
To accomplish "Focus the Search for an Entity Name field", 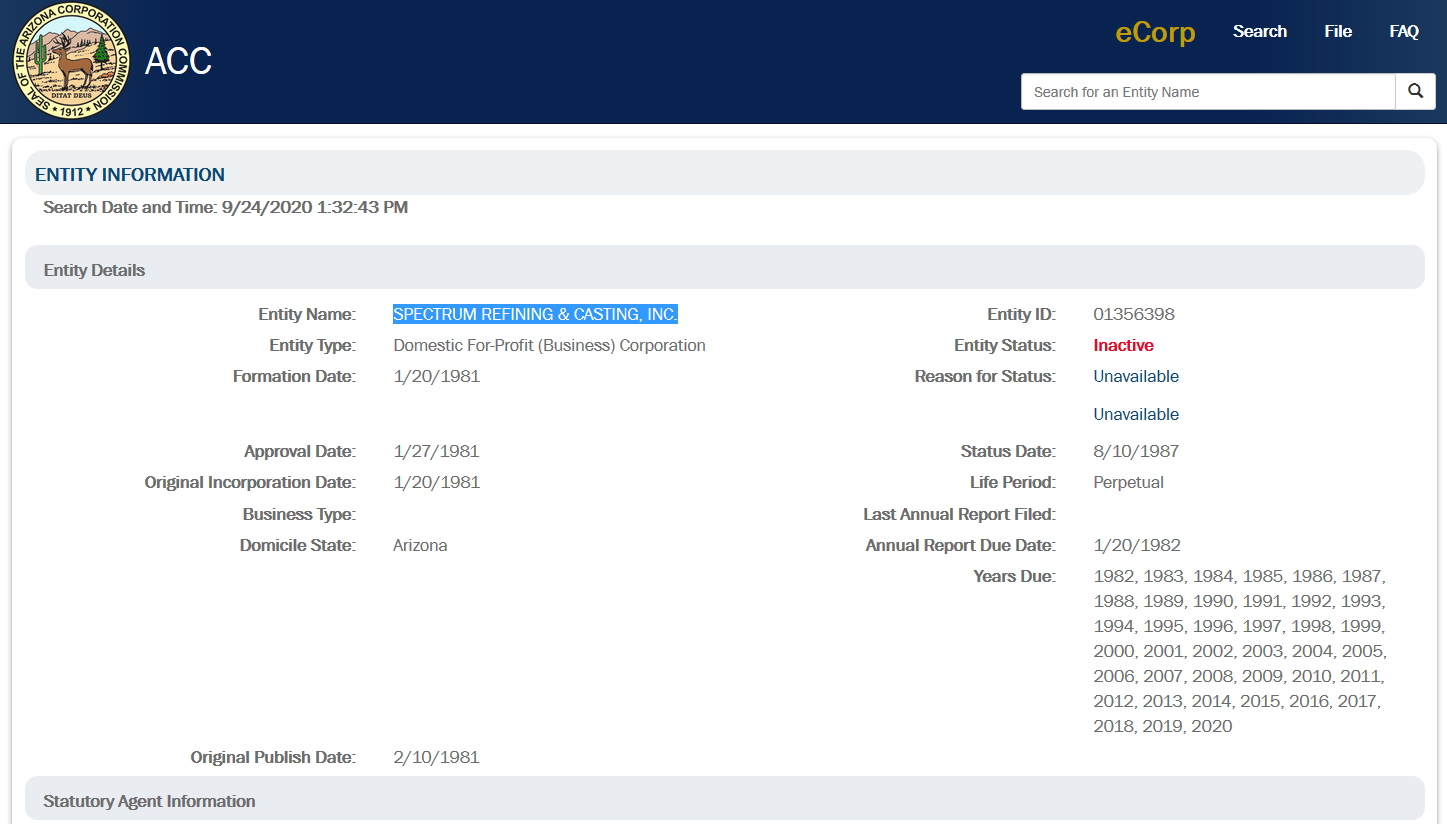I will pyautogui.click(x=1207, y=92).
